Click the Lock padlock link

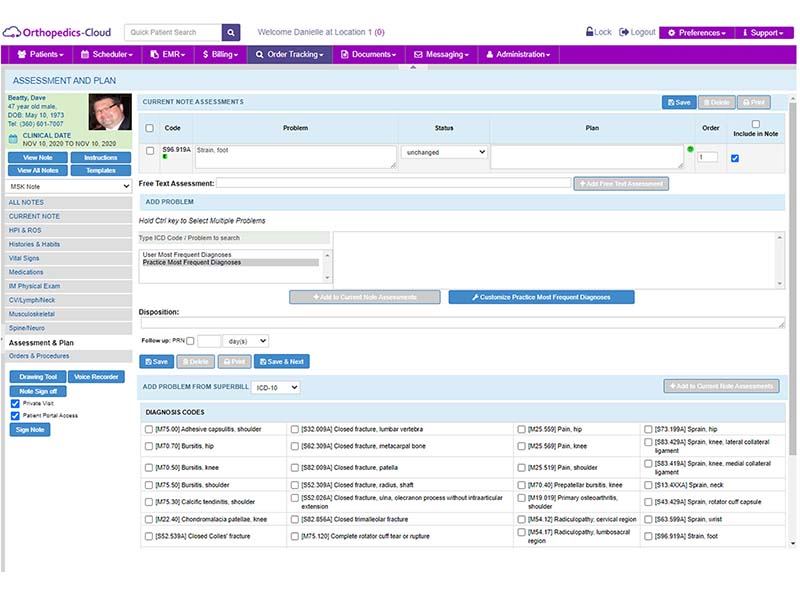click(598, 32)
